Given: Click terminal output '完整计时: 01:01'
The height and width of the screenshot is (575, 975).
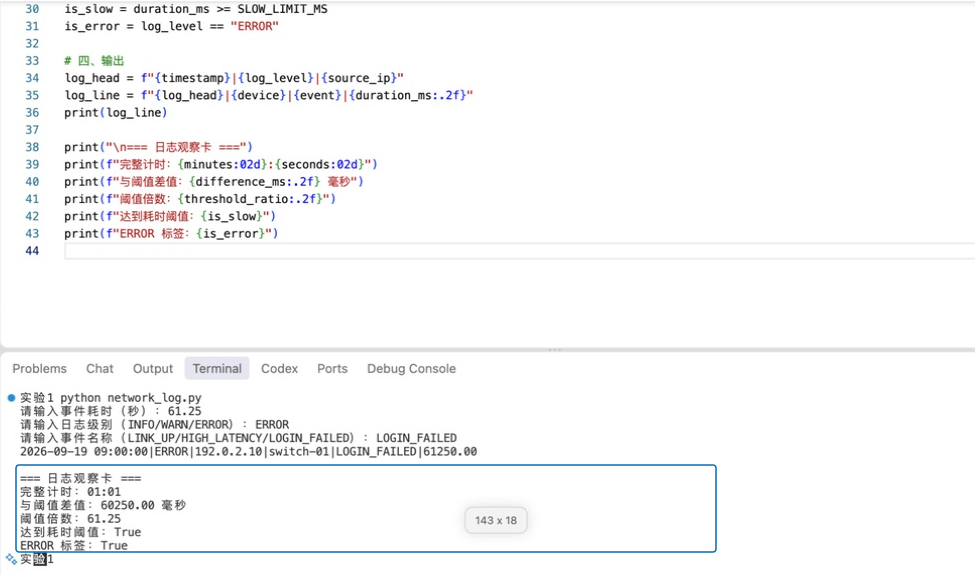Looking at the screenshot, I should coord(70,492).
